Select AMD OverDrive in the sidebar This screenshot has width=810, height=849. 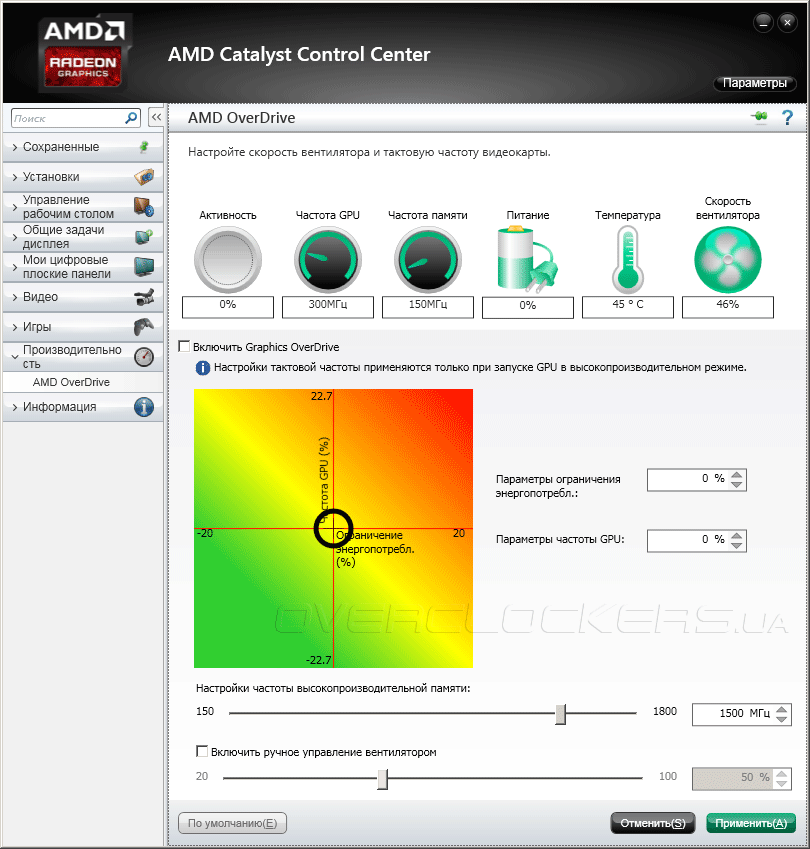tap(71, 382)
